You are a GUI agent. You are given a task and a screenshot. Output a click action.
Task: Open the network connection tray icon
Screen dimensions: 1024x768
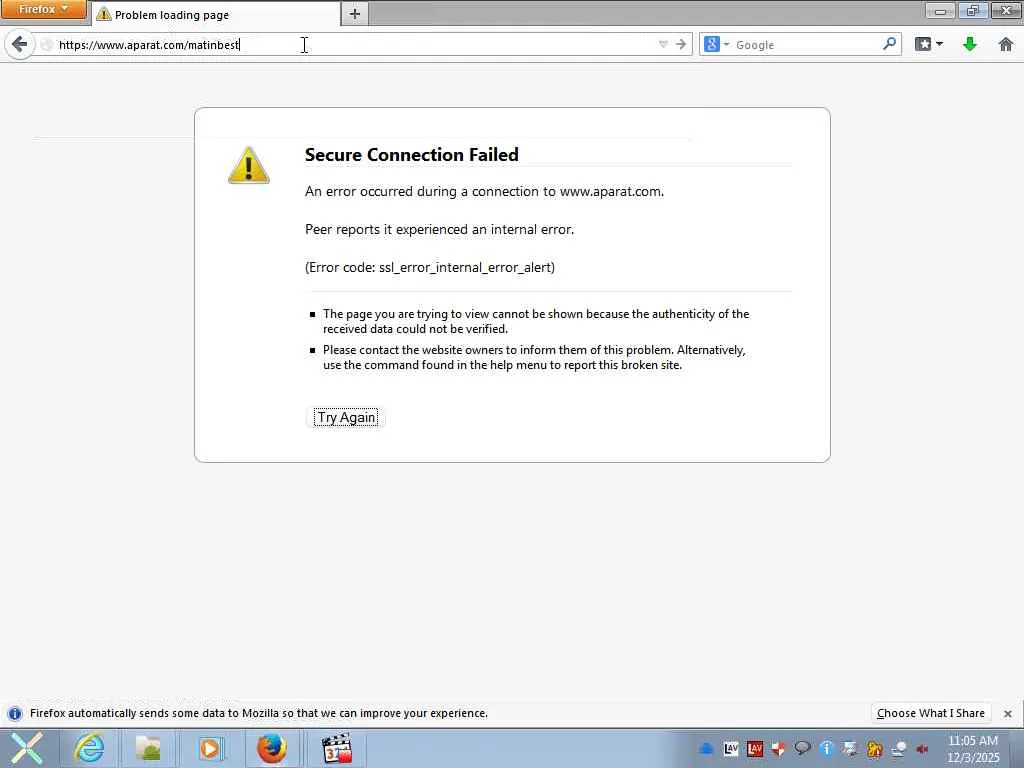tap(899, 748)
